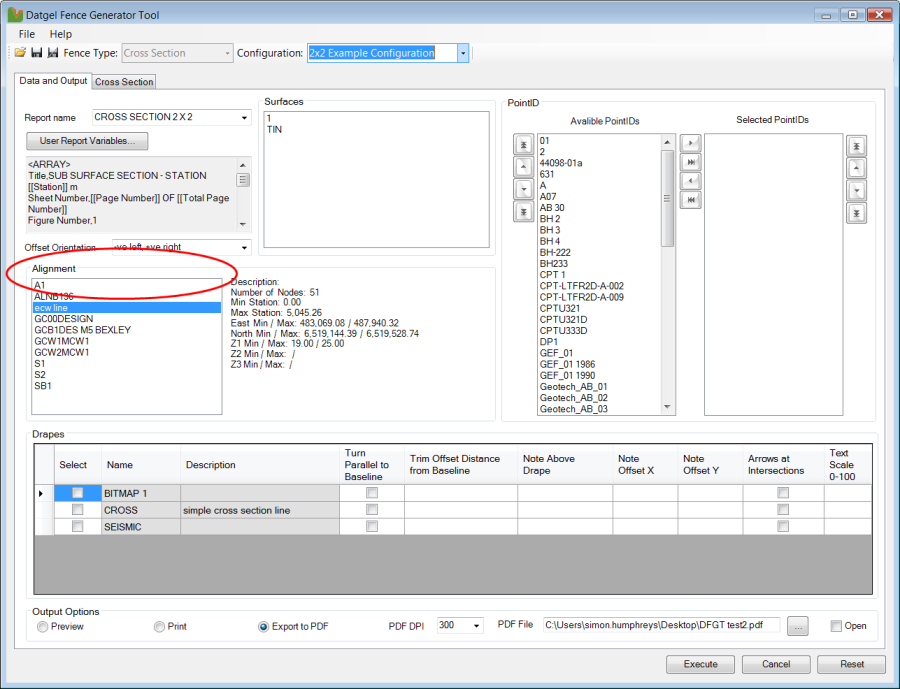
Task: Move to bottom in Selected PointIDs list
Action: [x=856, y=213]
